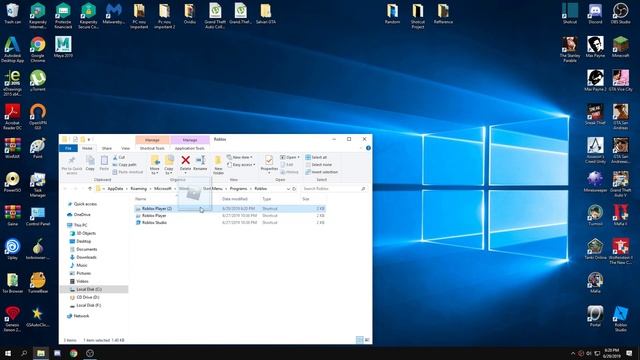This screenshot has width=640, height=360.
Task: Open Tor Browser desktop shortcut
Action: pos(12,282)
